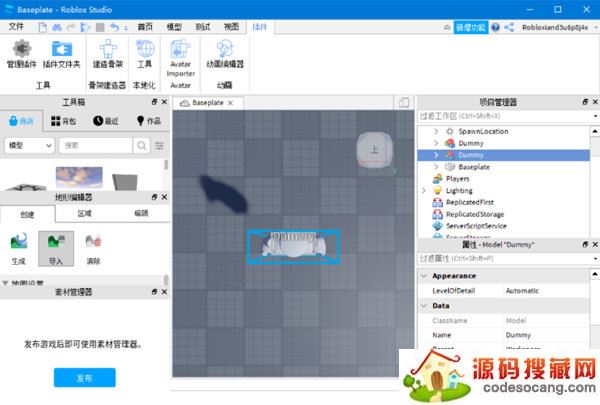Click the view orientation cube labeled 上
Viewport: 600px width, 405px height.
375,149
